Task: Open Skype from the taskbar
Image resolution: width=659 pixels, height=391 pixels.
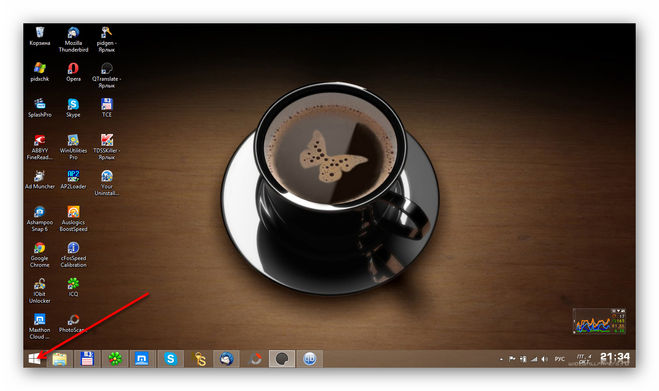Action: 170,359
